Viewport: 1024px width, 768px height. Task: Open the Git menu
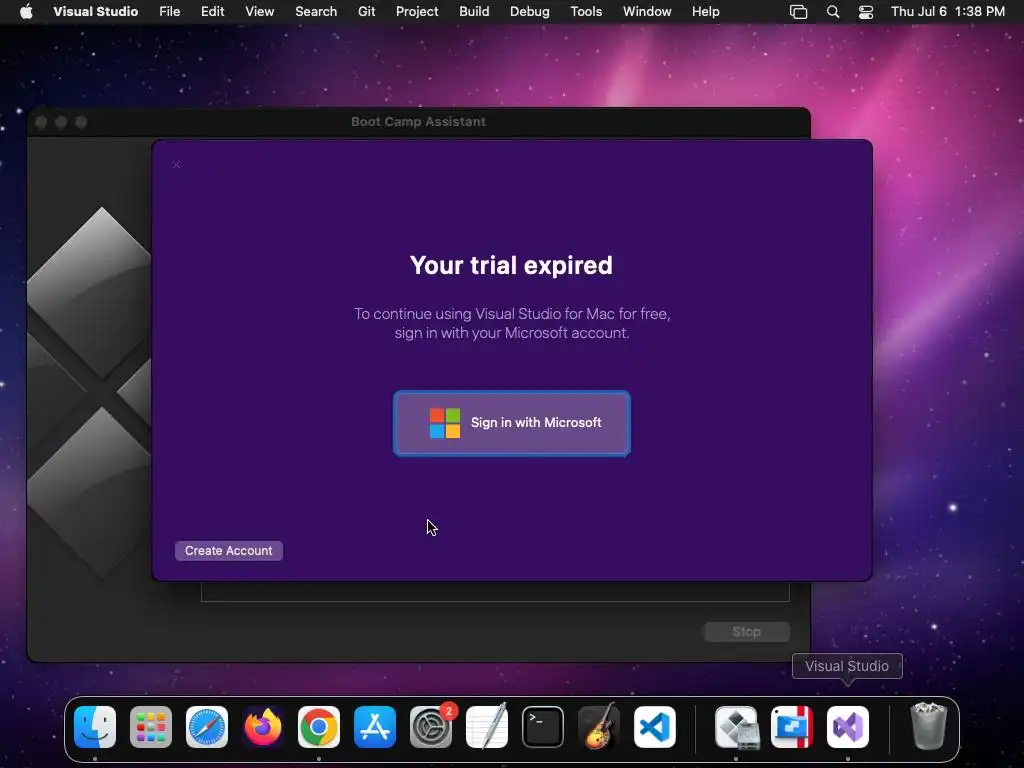click(366, 11)
